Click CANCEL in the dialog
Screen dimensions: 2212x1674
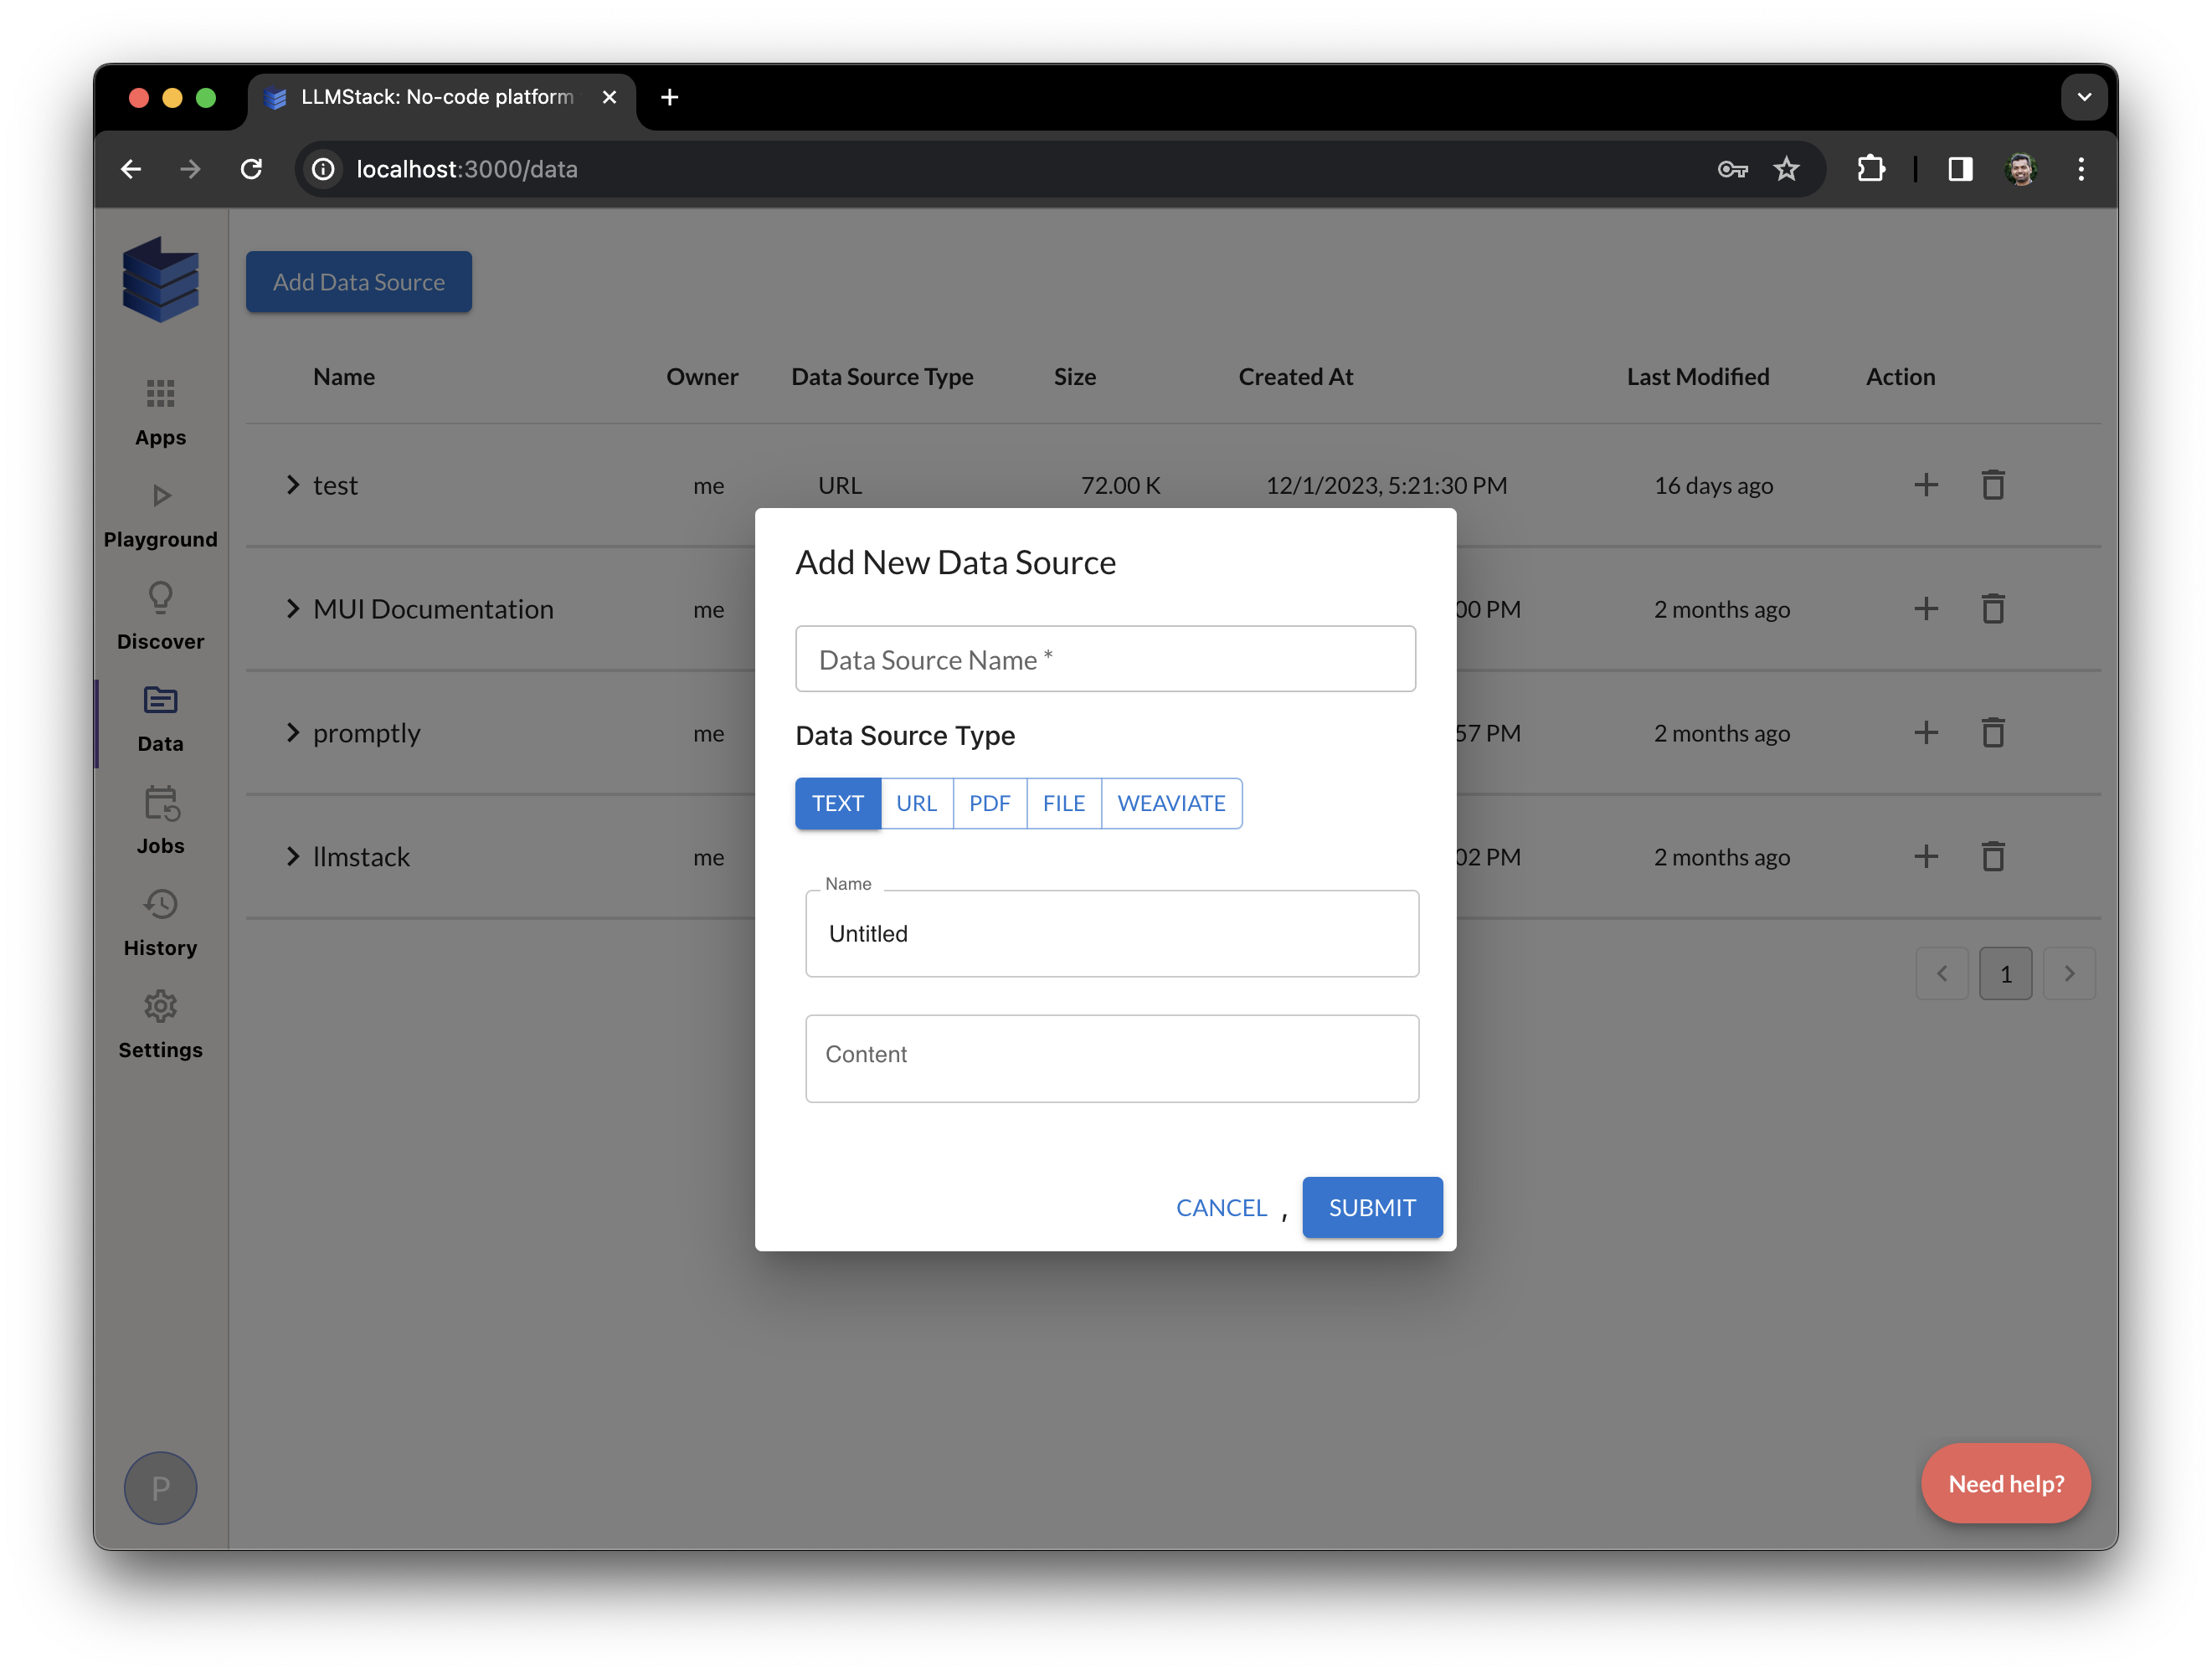coord(1221,1207)
